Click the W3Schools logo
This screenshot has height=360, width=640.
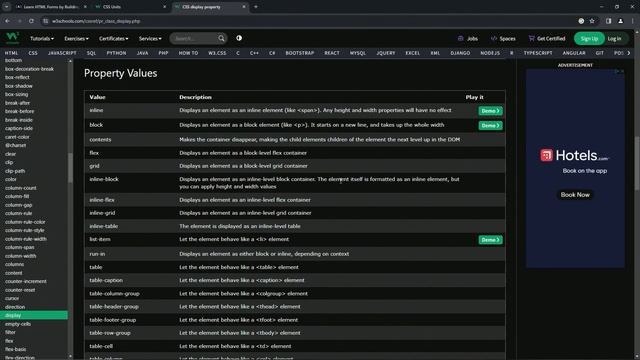point(13,38)
